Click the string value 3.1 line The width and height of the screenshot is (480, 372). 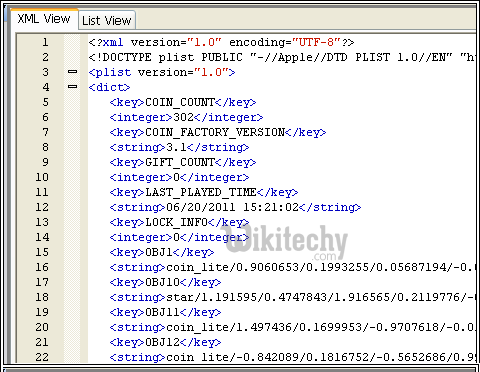[x=179, y=147]
